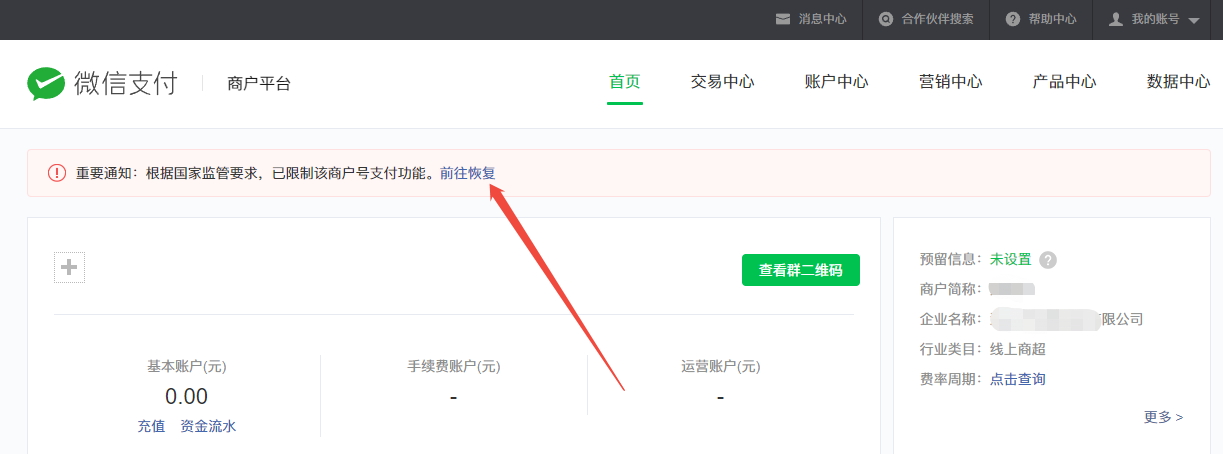Click the partner search magnifier icon
The height and width of the screenshot is (454, 1223).
point(886,19)
